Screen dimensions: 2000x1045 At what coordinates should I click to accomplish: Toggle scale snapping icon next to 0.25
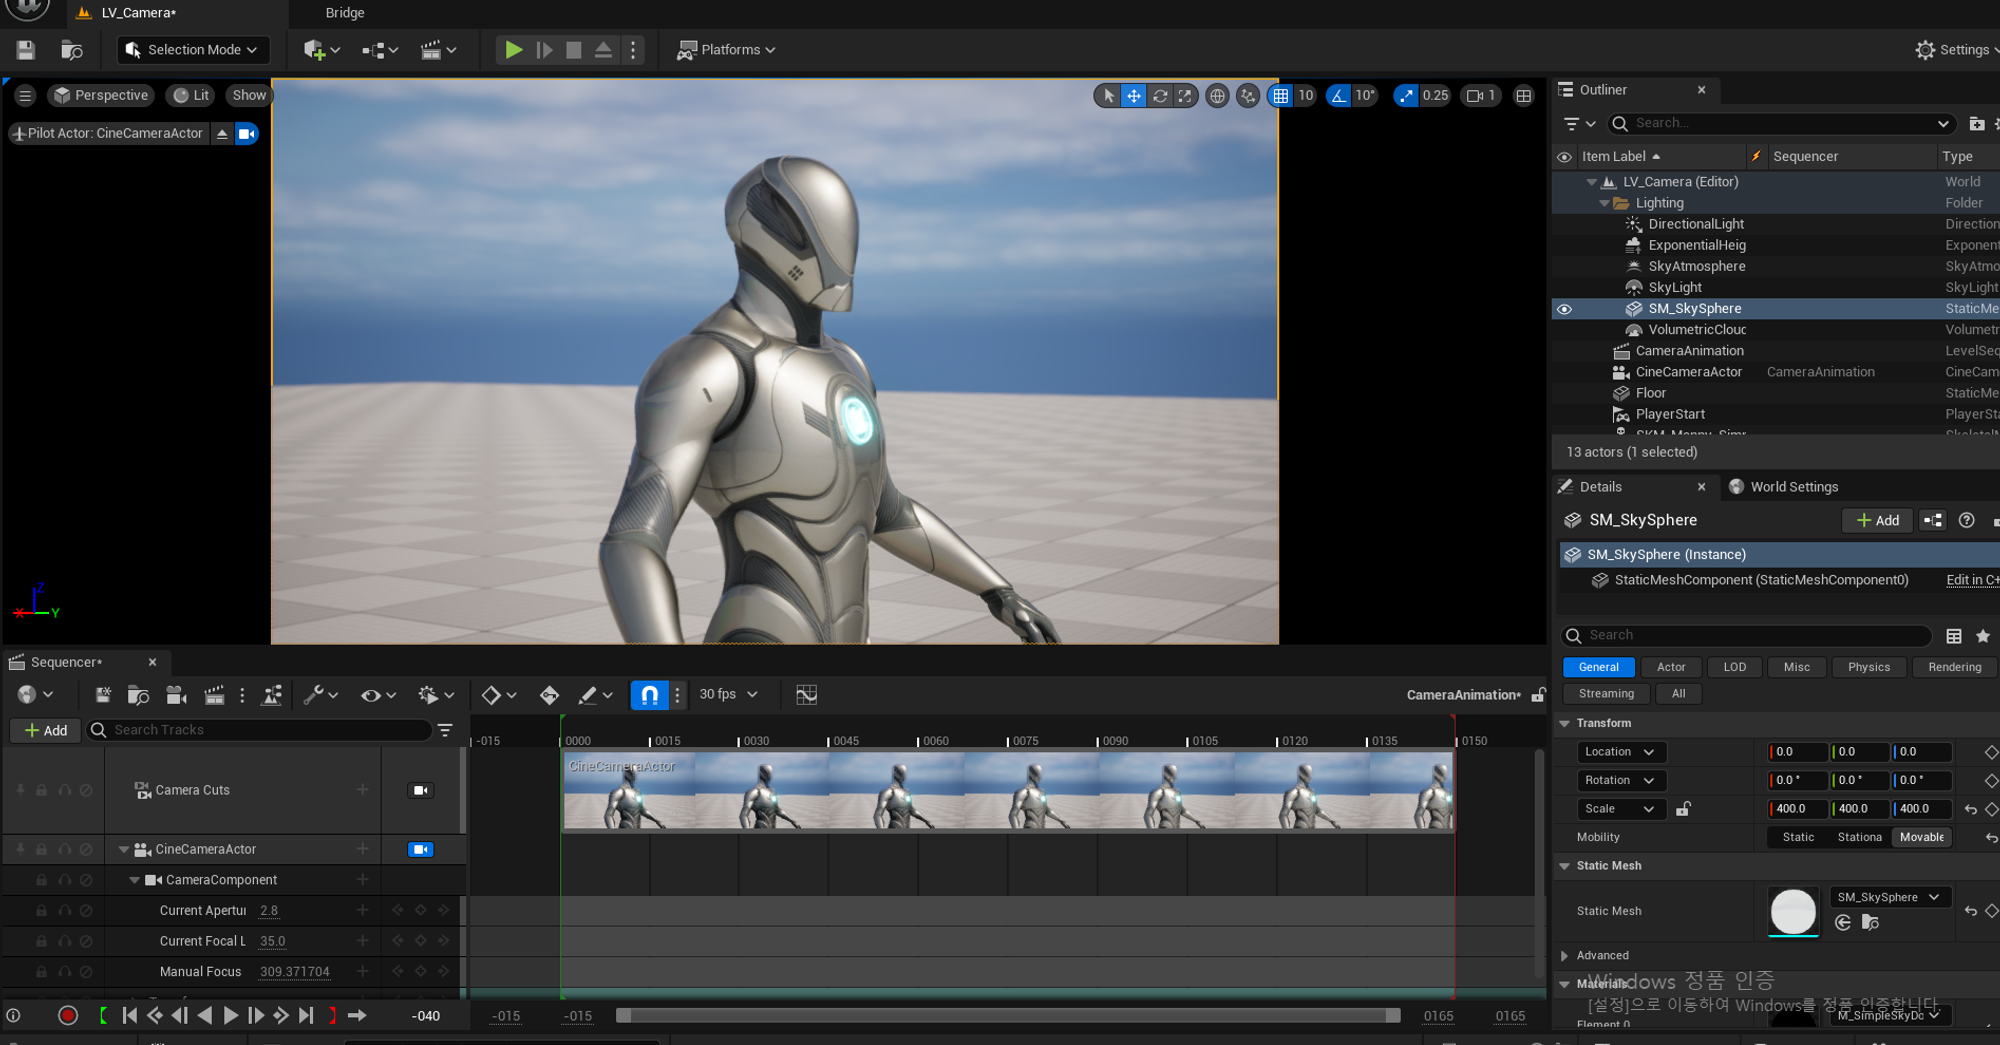coord(1406,96)
